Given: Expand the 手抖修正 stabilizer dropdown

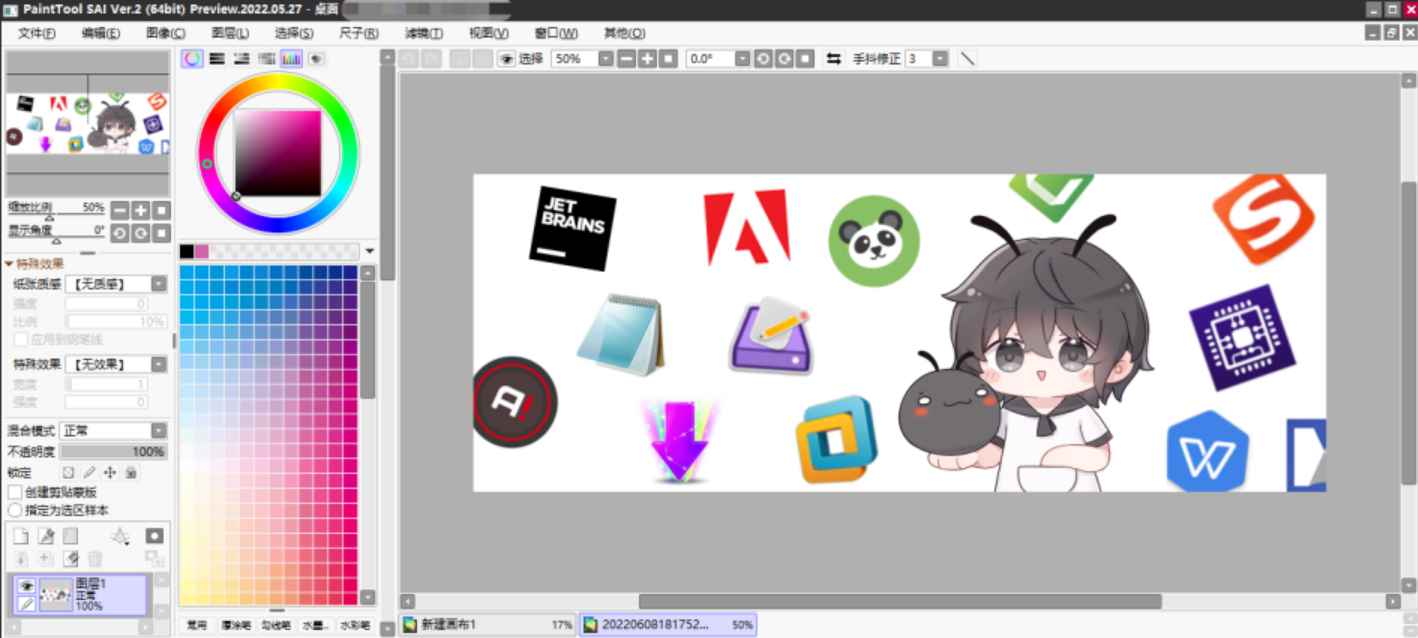Looking at the screenshot, I should click(x=940, y=59).
